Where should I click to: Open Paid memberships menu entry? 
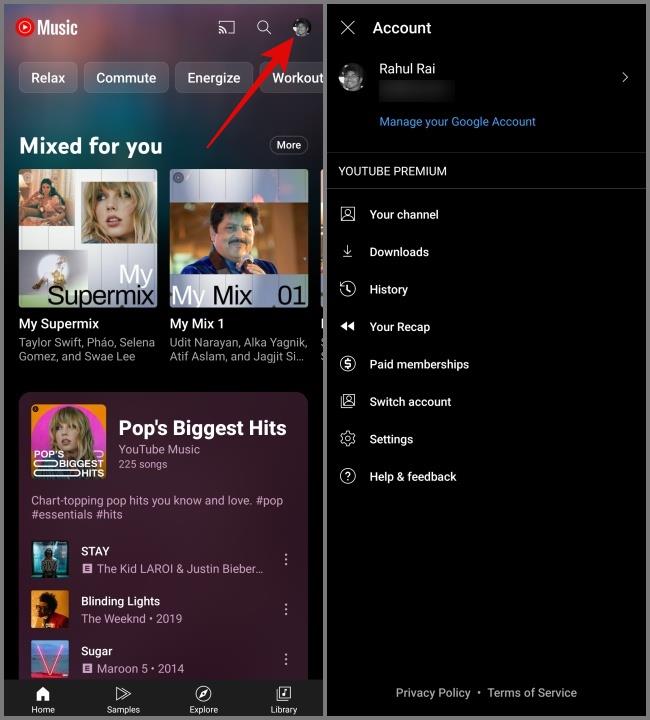(487, 364)
